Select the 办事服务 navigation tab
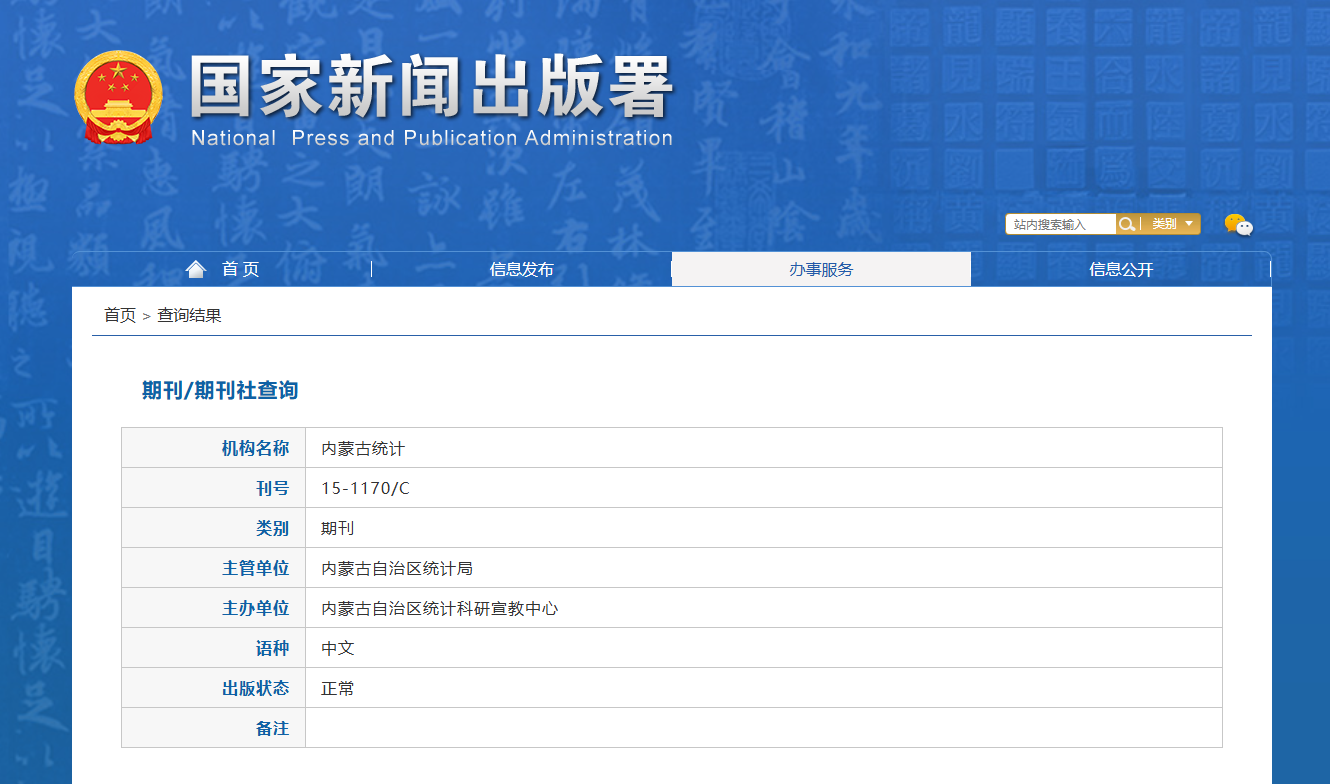Screen dimensions: 1330x784 821,269
